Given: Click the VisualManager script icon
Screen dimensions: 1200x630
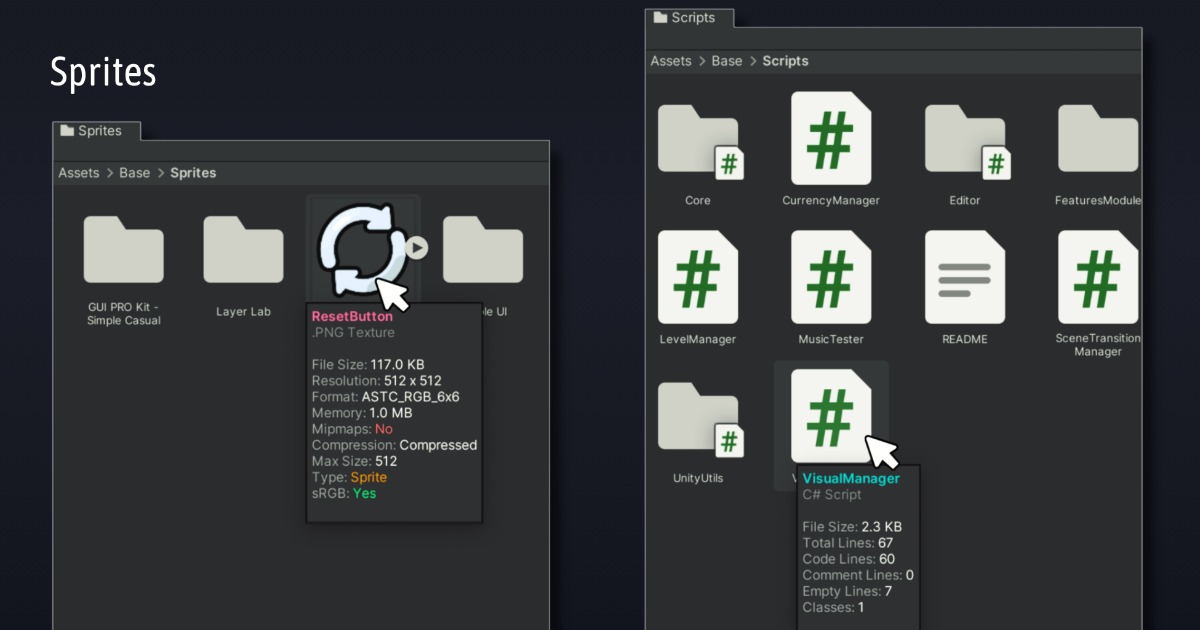Looking at the screenshot, I should 831,415.
